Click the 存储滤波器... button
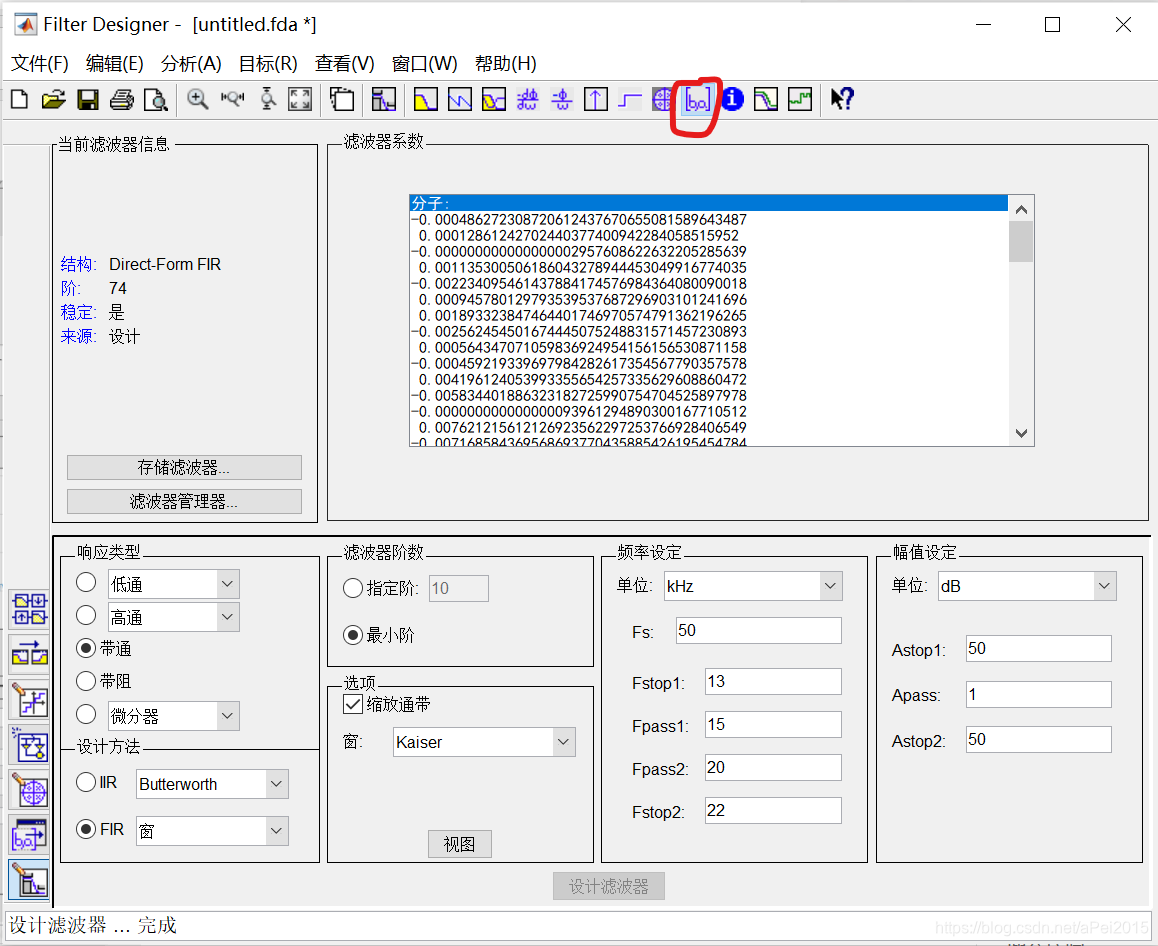 [x=184, y=467]
